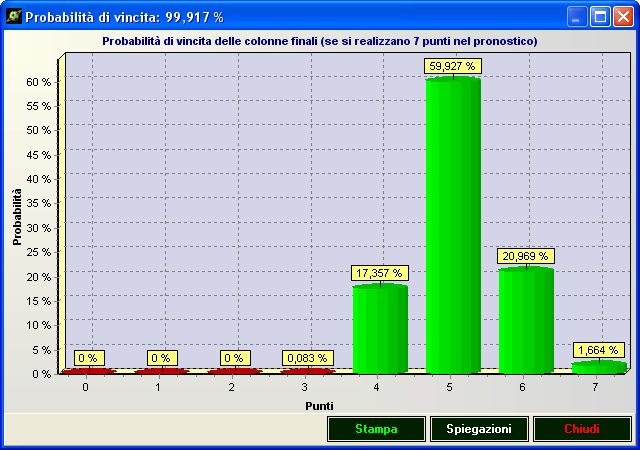This screenshot has height=450, width=640.
Task: Click the red marker for 0 punti
Action: click(x=88, y=371)
